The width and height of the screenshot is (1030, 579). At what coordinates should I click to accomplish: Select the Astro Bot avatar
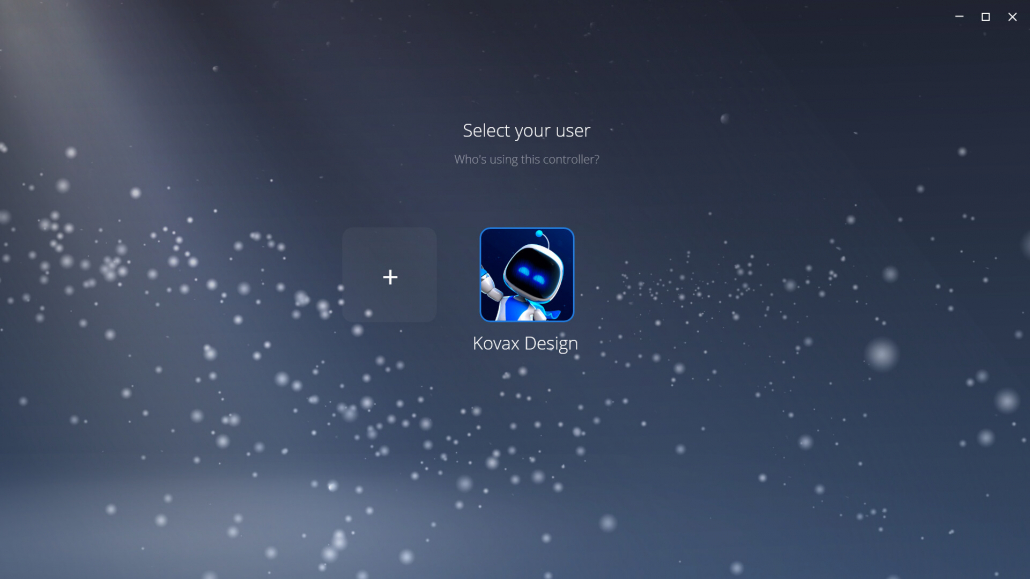tap(527, 275)
